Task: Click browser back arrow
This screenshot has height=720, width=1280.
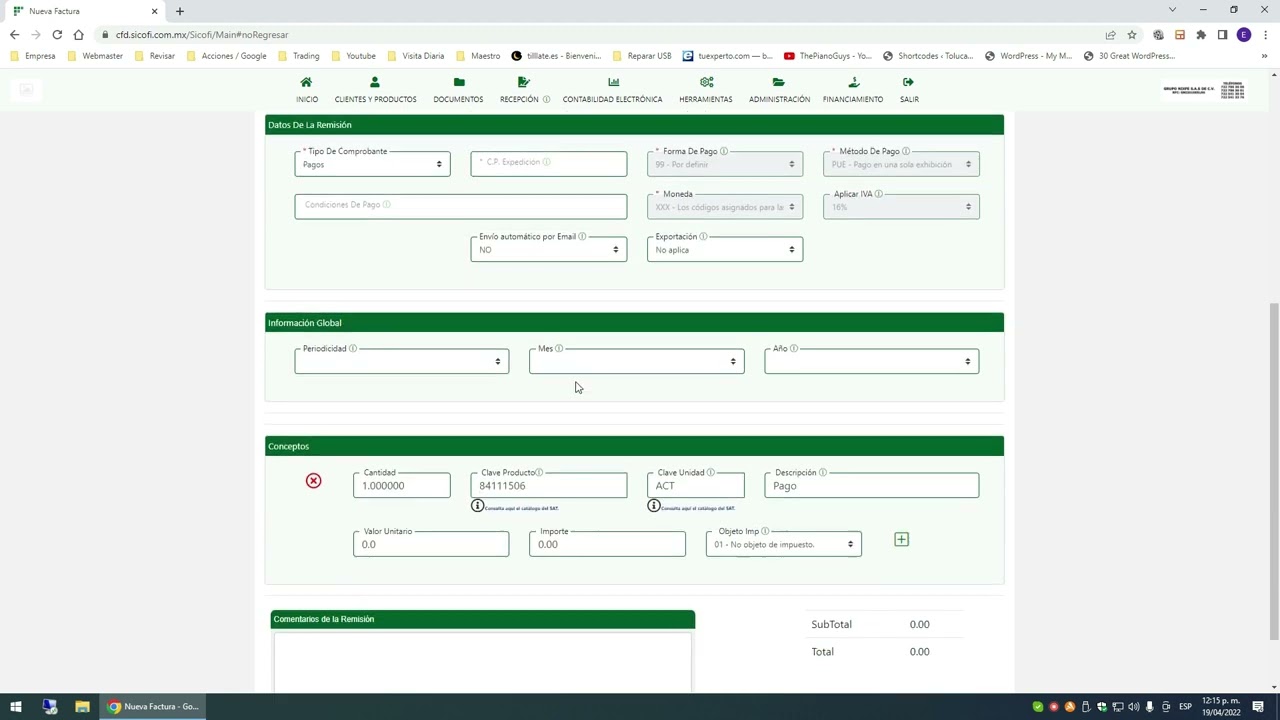Action: coord(14,35)
